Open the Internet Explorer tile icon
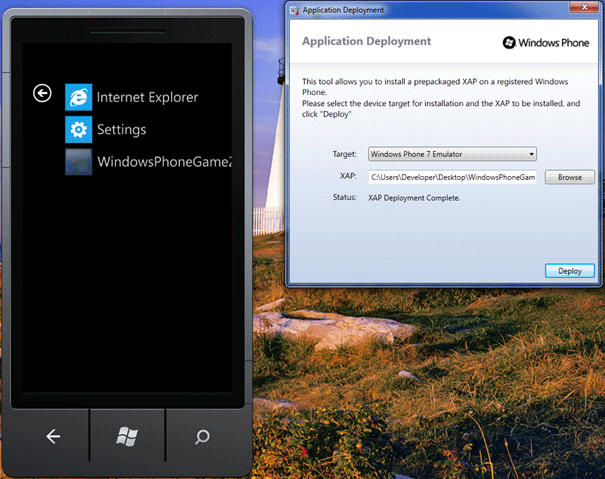This screenshot has width=605, height=479. (x=78, y=97)
